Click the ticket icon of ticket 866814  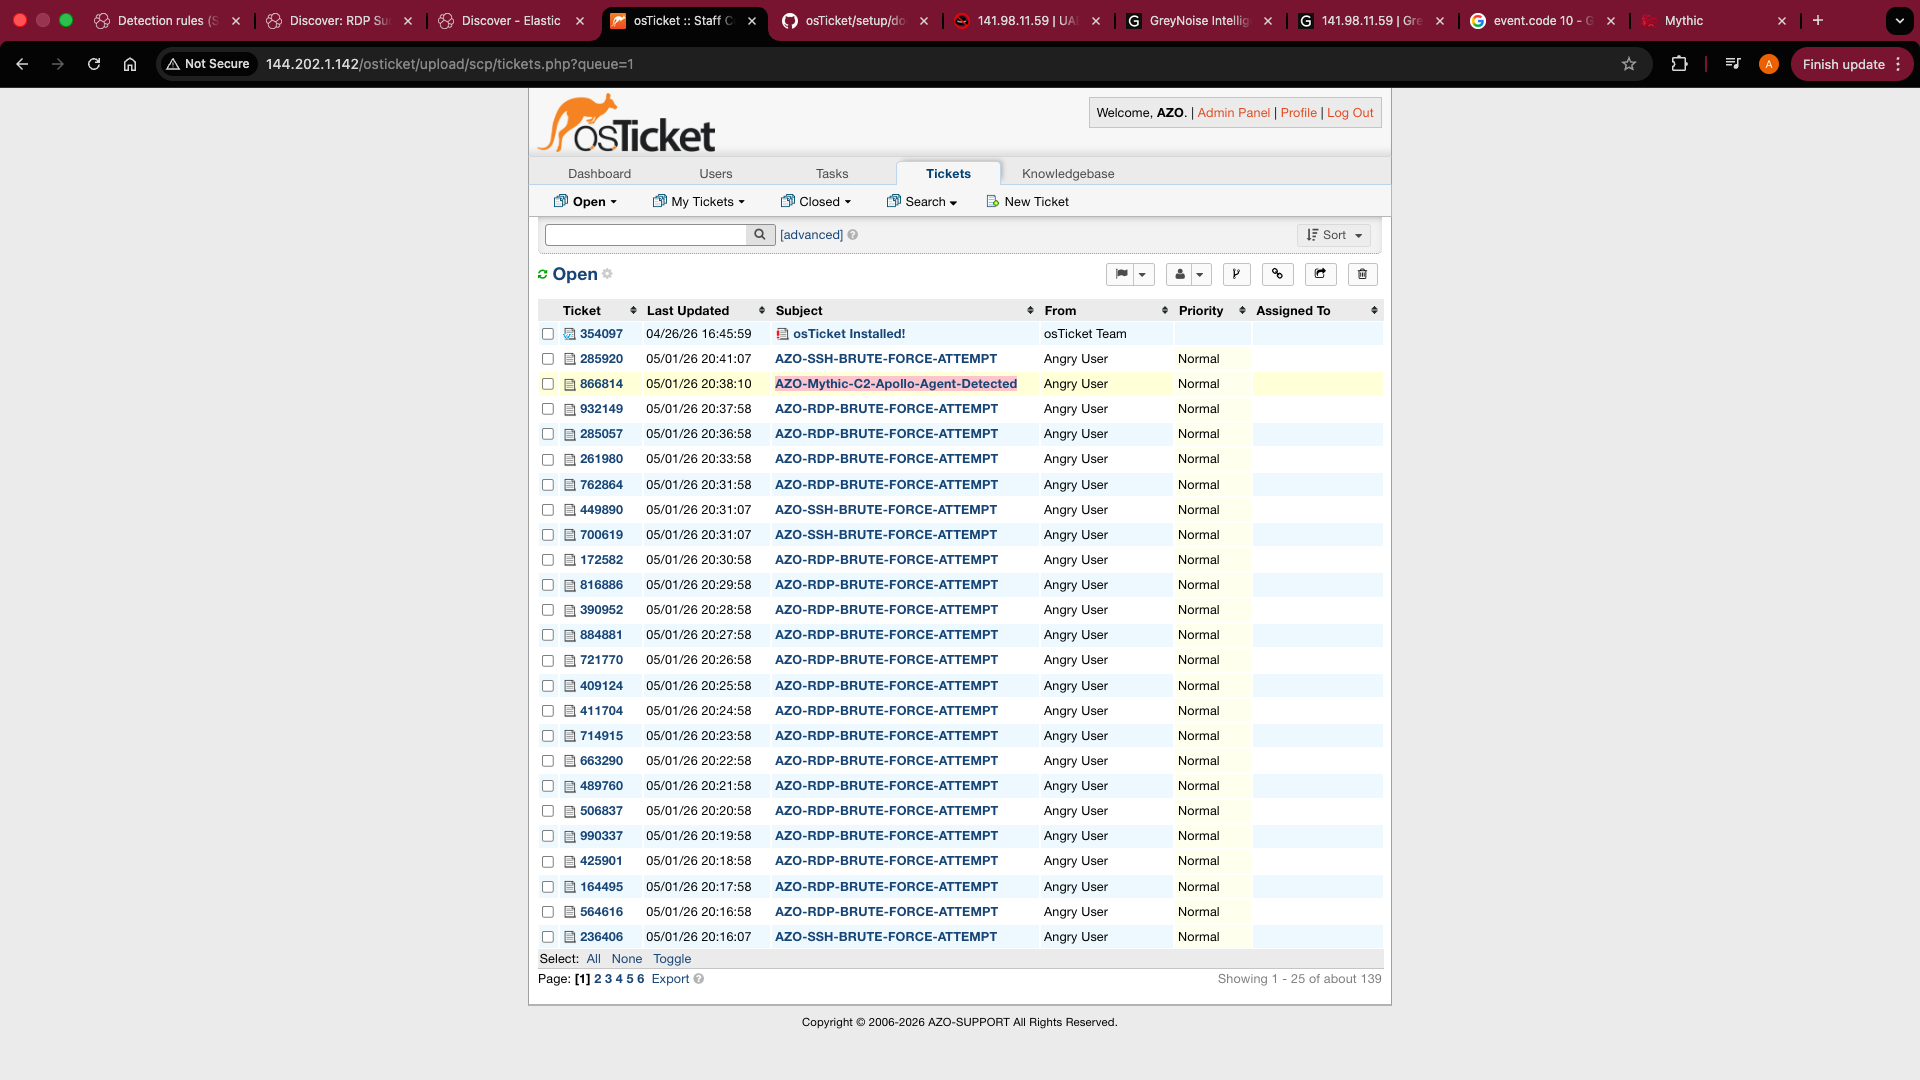pos(569,384)
